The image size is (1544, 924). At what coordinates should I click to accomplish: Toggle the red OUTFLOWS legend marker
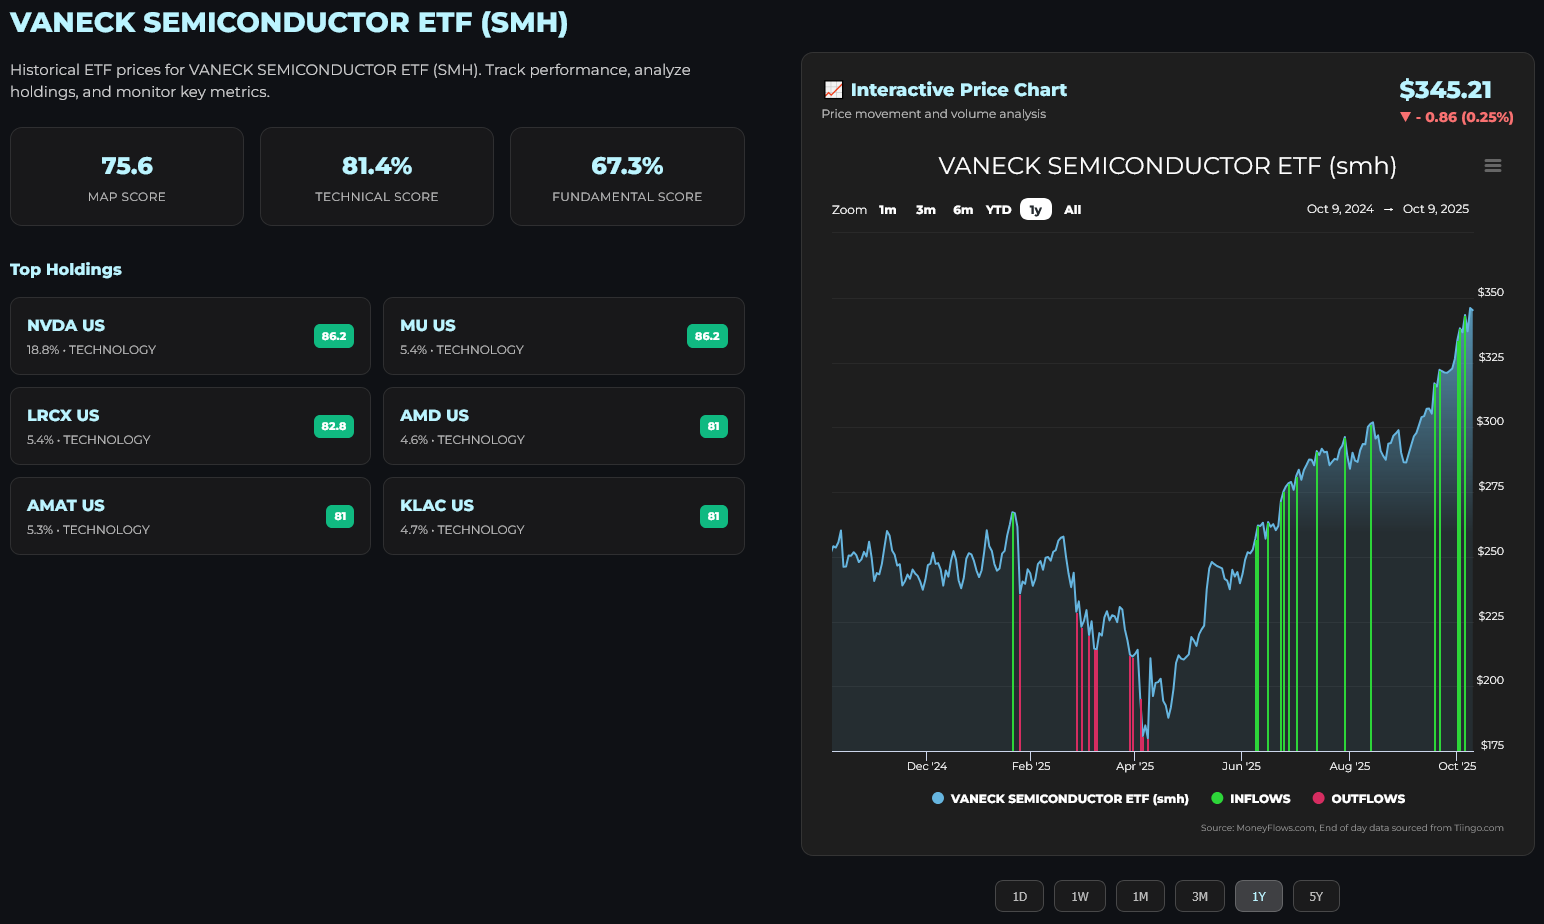1318,798
